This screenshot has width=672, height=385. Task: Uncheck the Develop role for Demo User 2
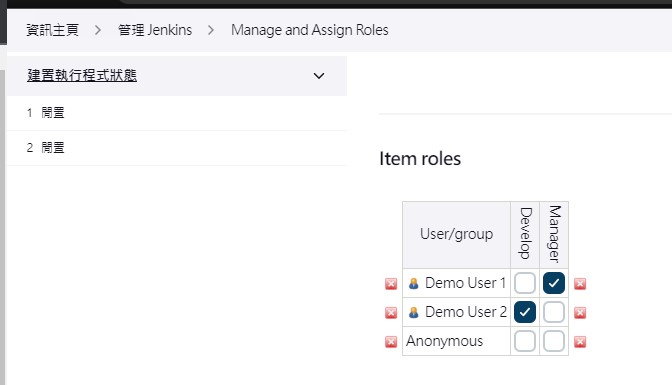click(x=525, y=312)
